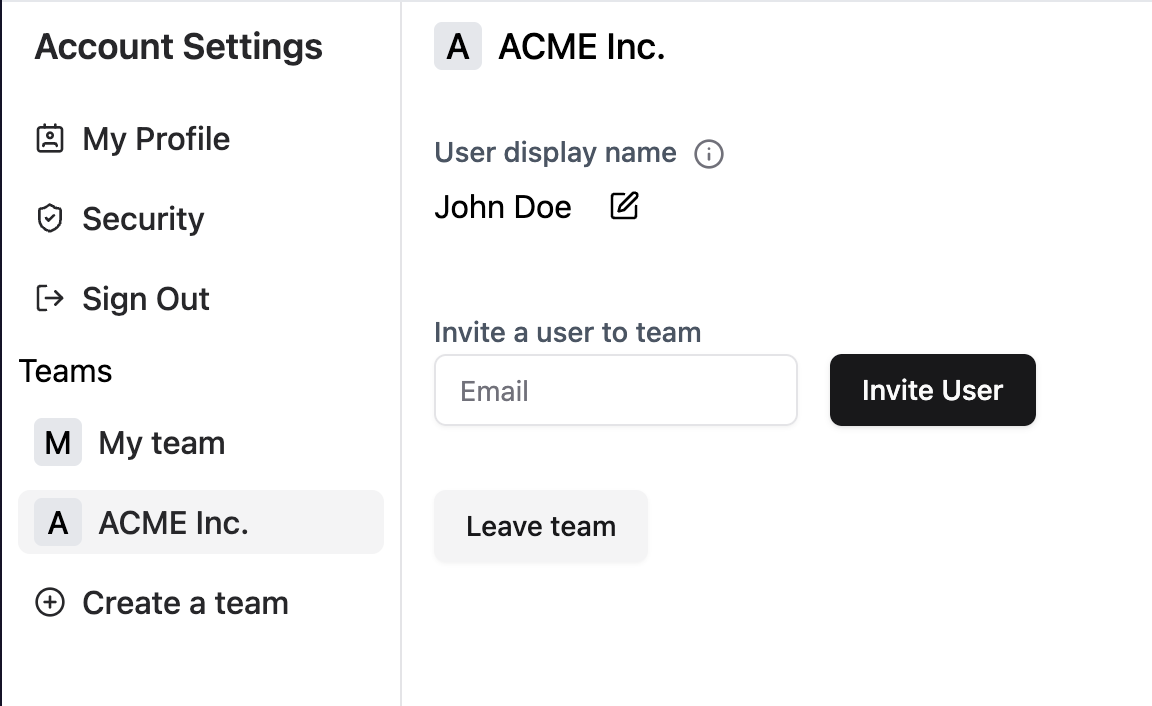The width and height of the screenshot is (1152, 706).
Task: Click the plus icon next to Create a team
Action: (x=49, y=603)
